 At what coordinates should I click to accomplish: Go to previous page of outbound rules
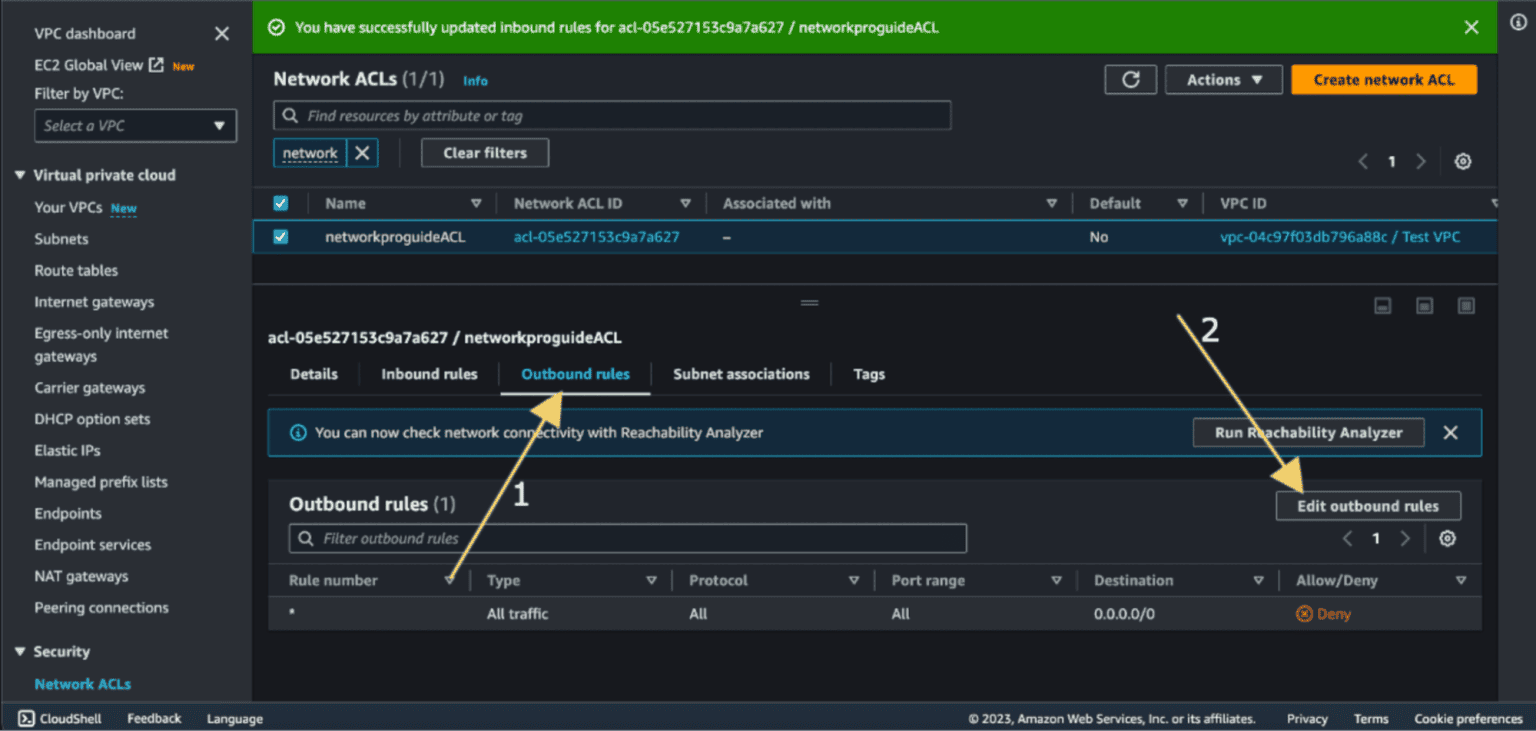(1347, 539)
